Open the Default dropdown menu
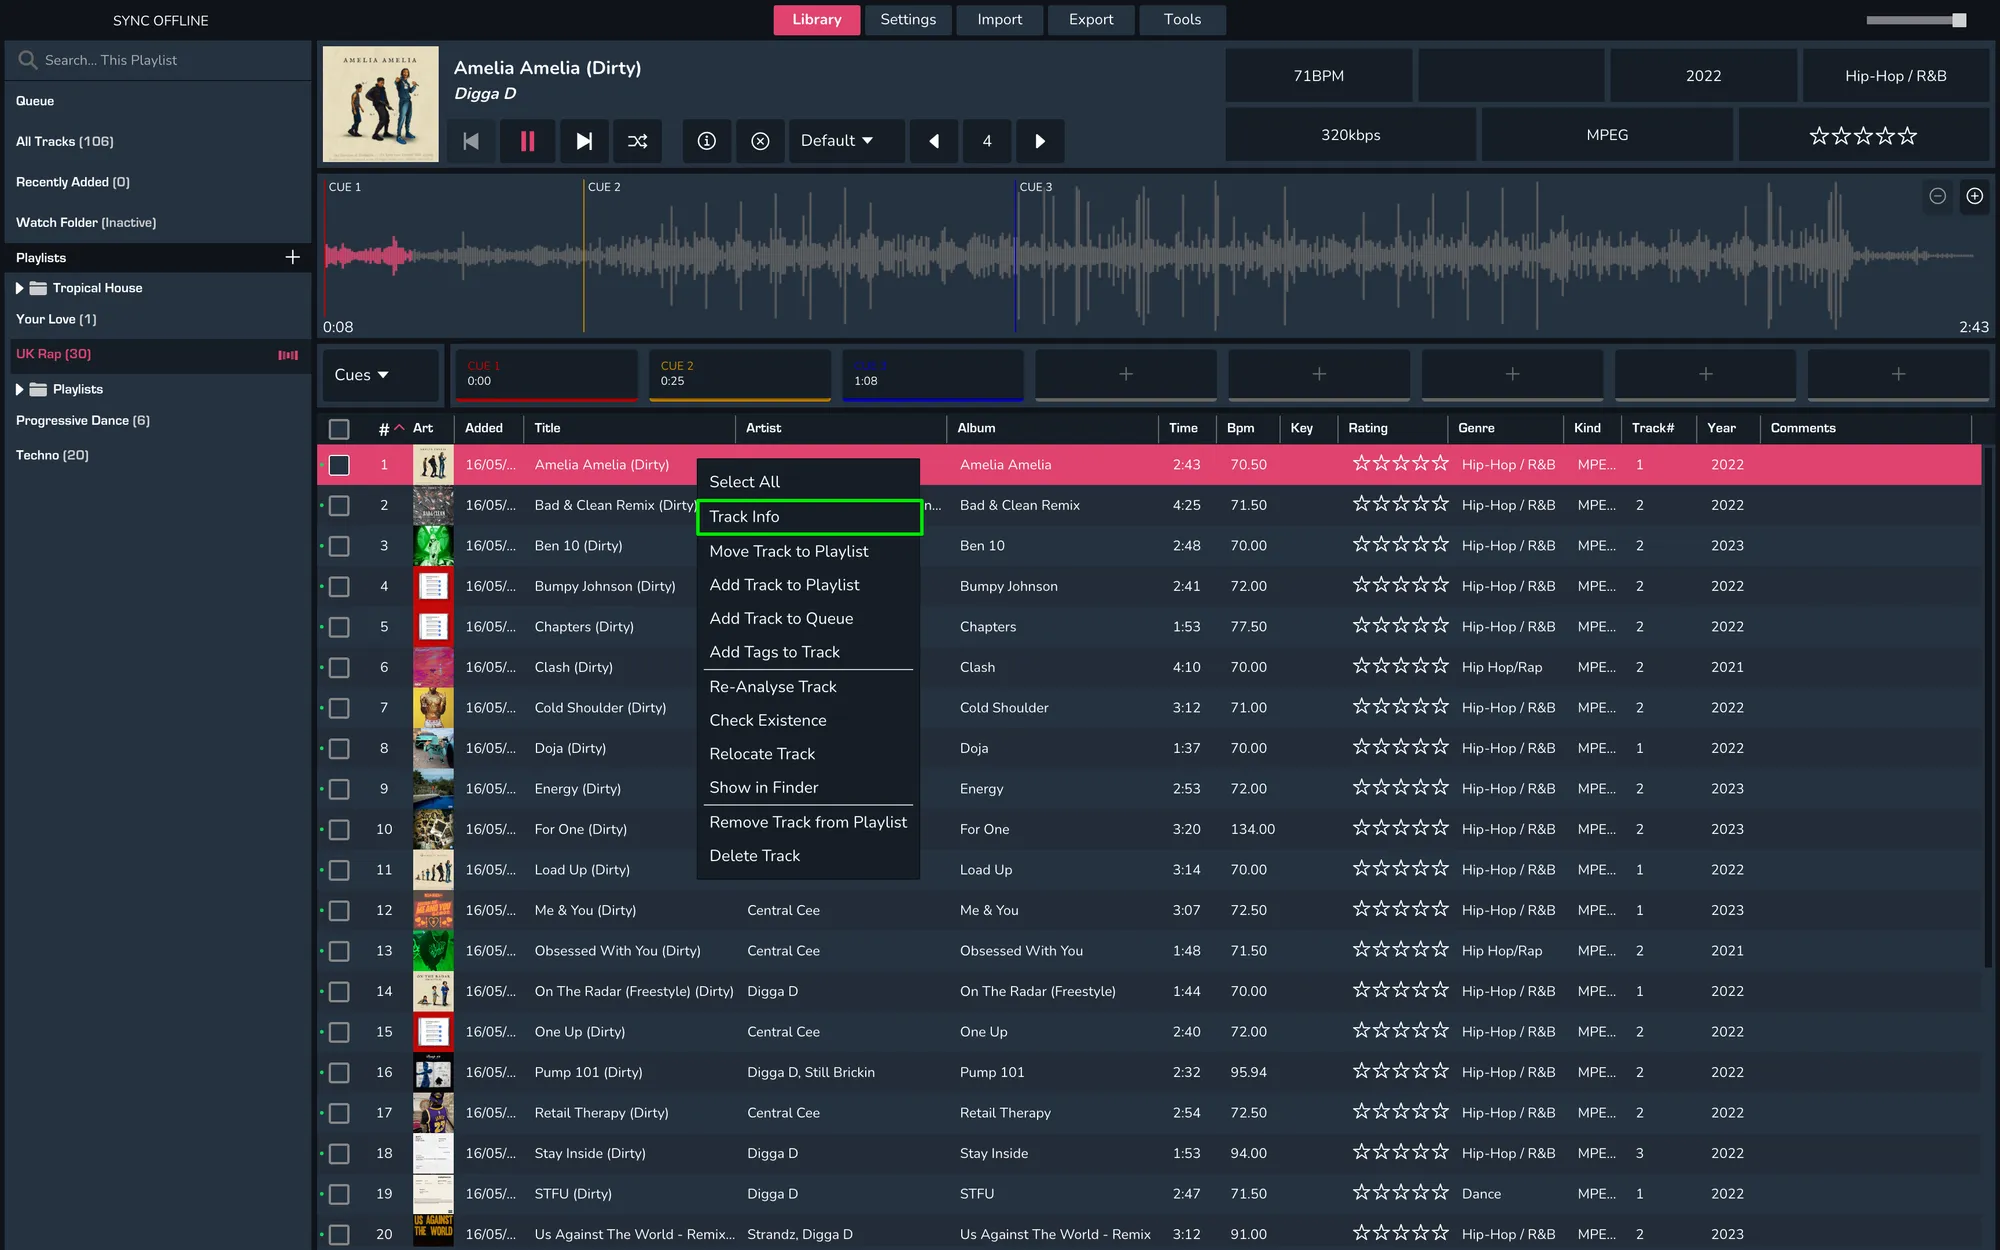The image size is (2000, 1250). [x=836, y=141]
